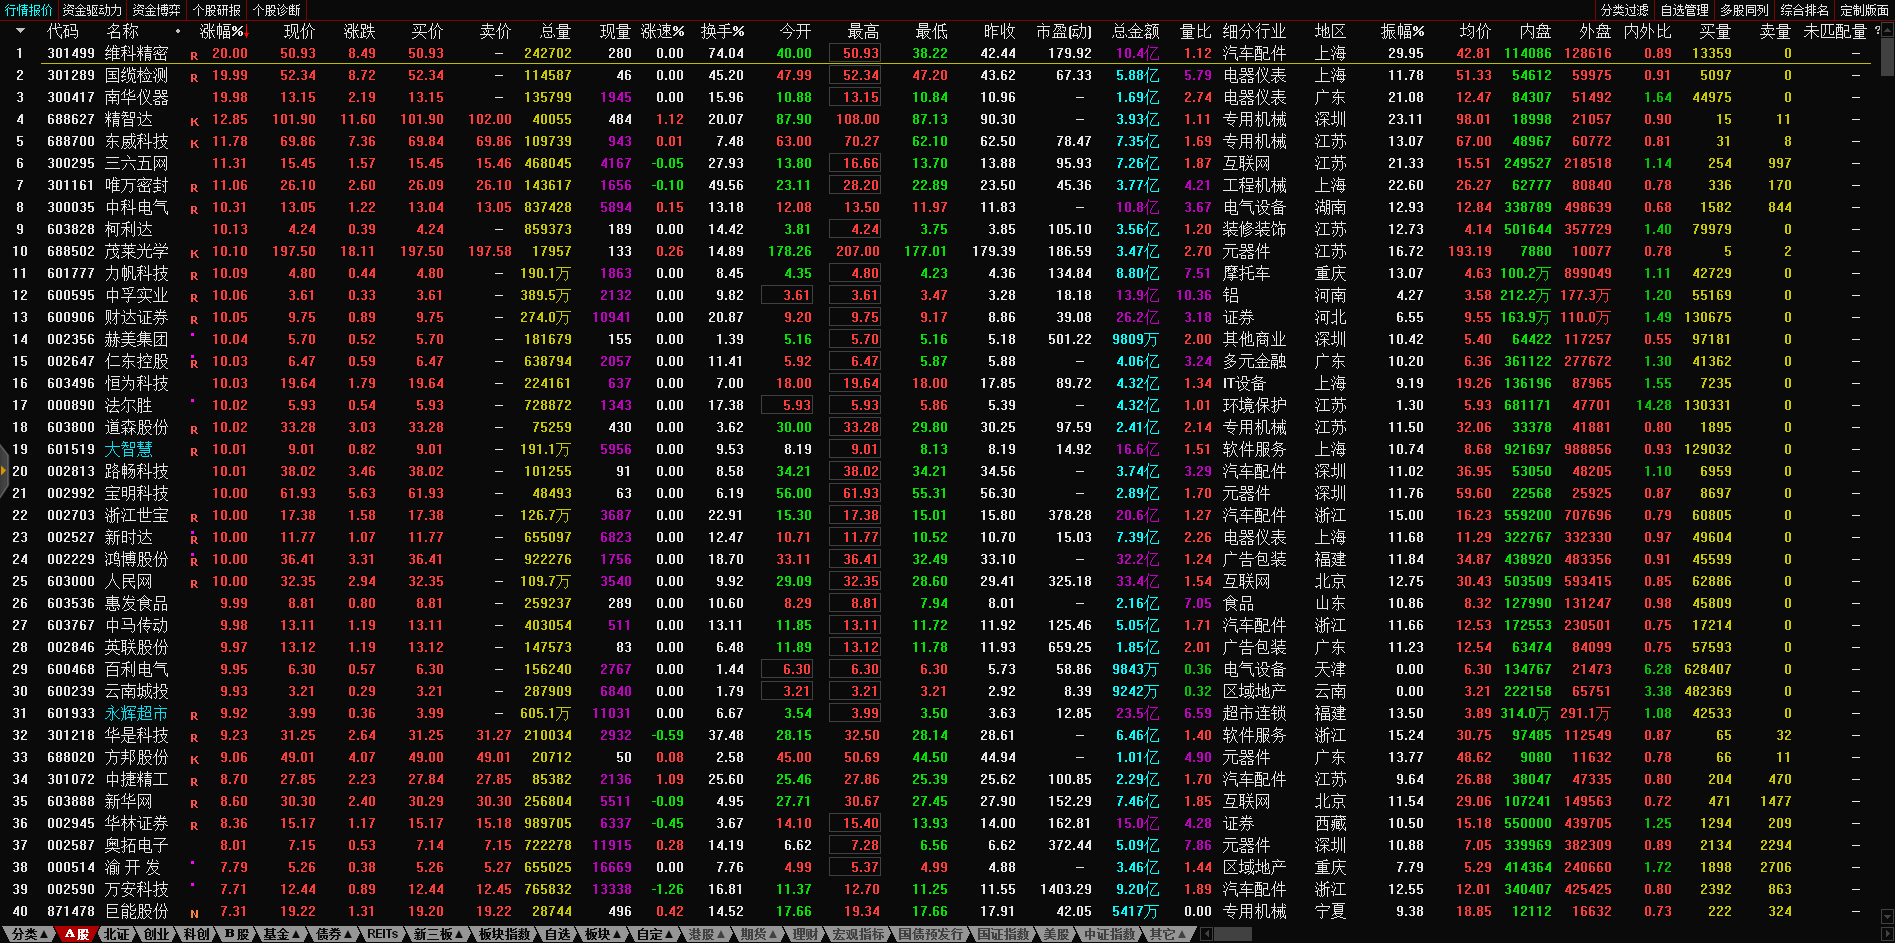This screenshot has height=943, width=1895.
Task: Click the left scroll arrow in bottom bar
Action: click(x=1207, y=934)
